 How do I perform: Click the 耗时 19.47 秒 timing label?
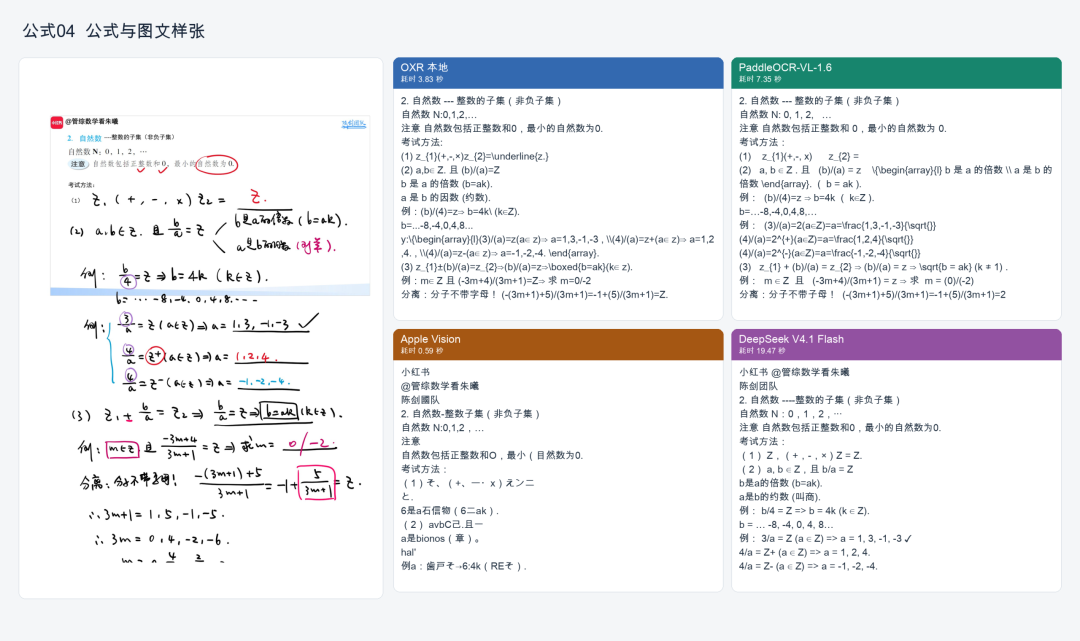pos(762,351)
